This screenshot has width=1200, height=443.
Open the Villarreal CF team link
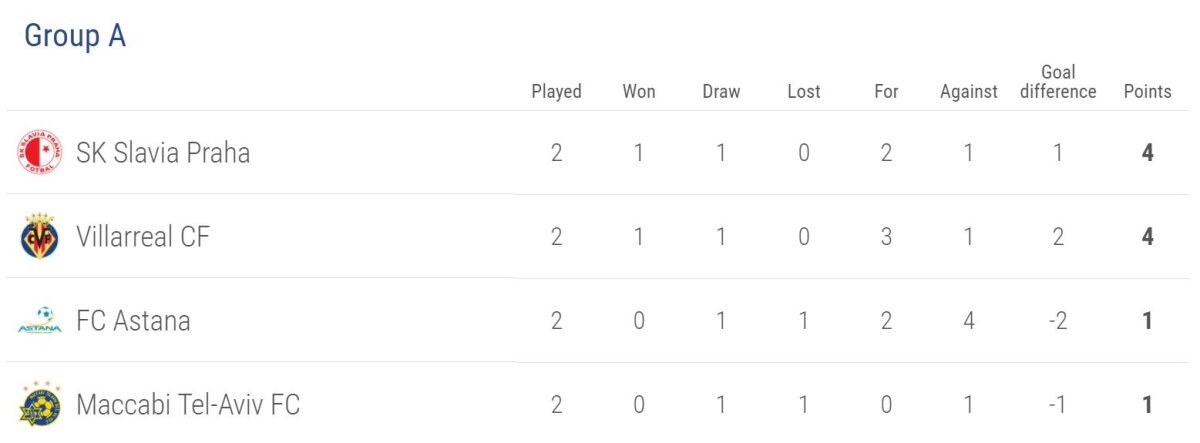point(143,237)
